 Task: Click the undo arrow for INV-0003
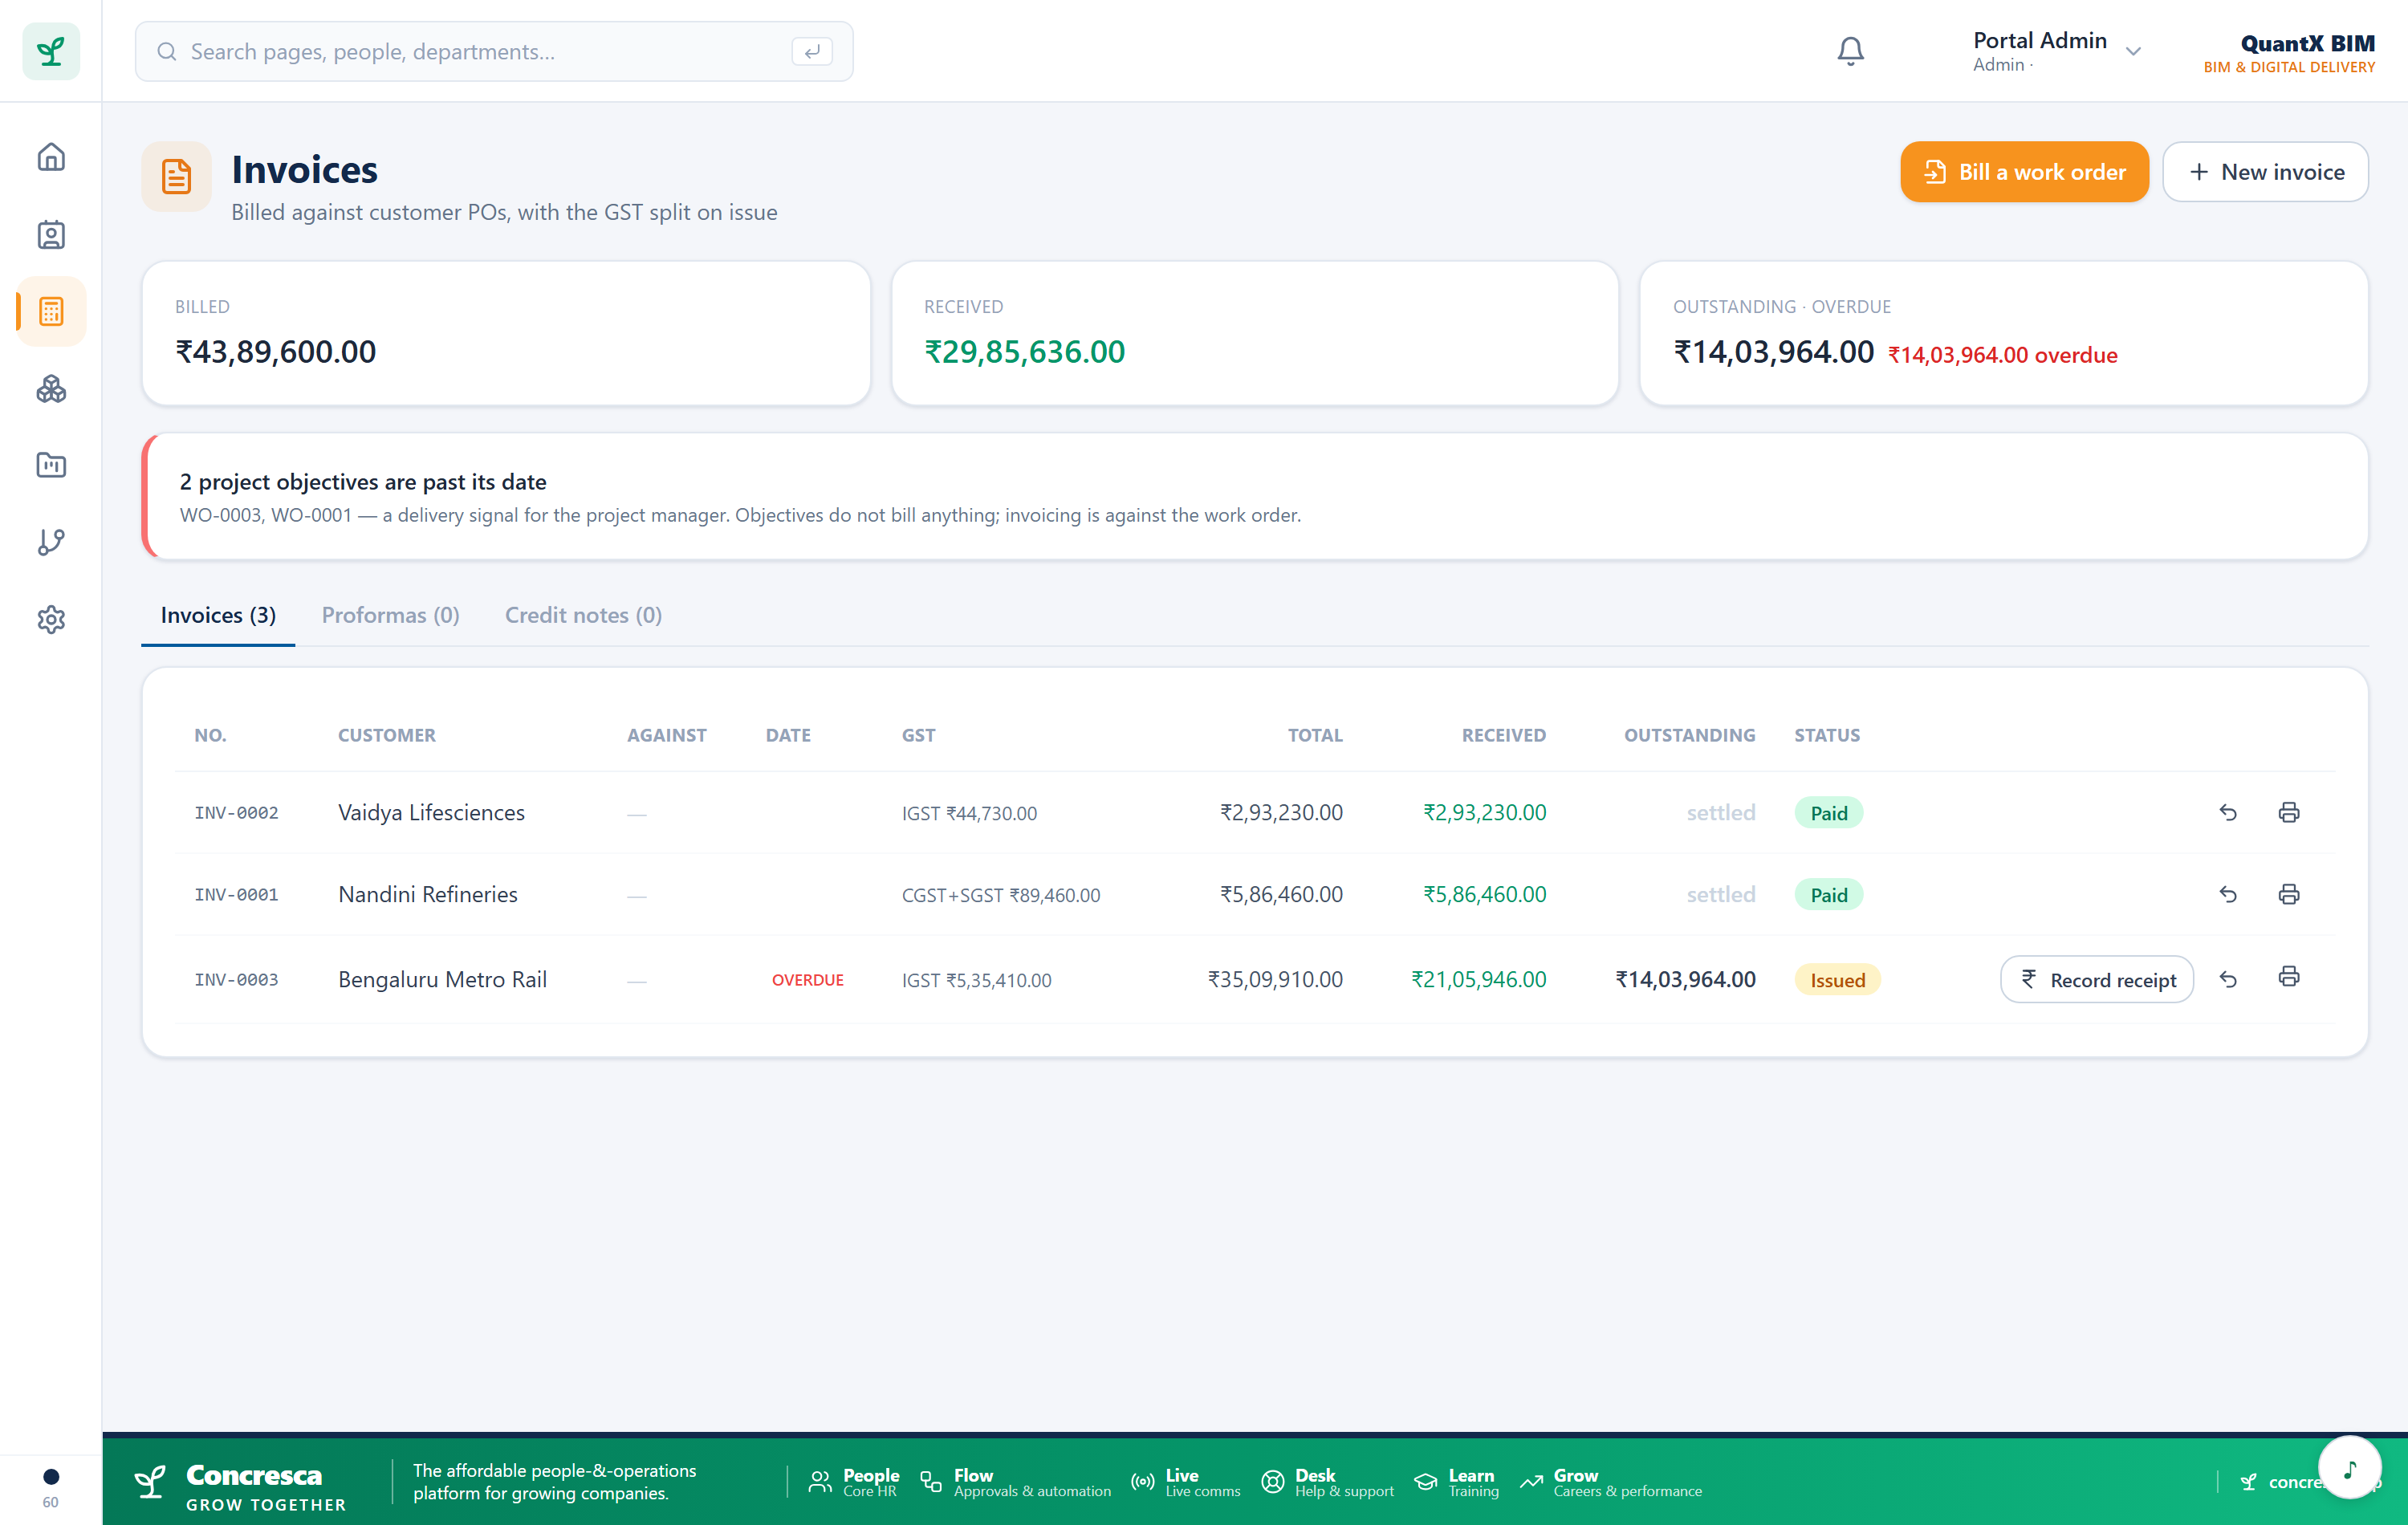pos(2228,979)
